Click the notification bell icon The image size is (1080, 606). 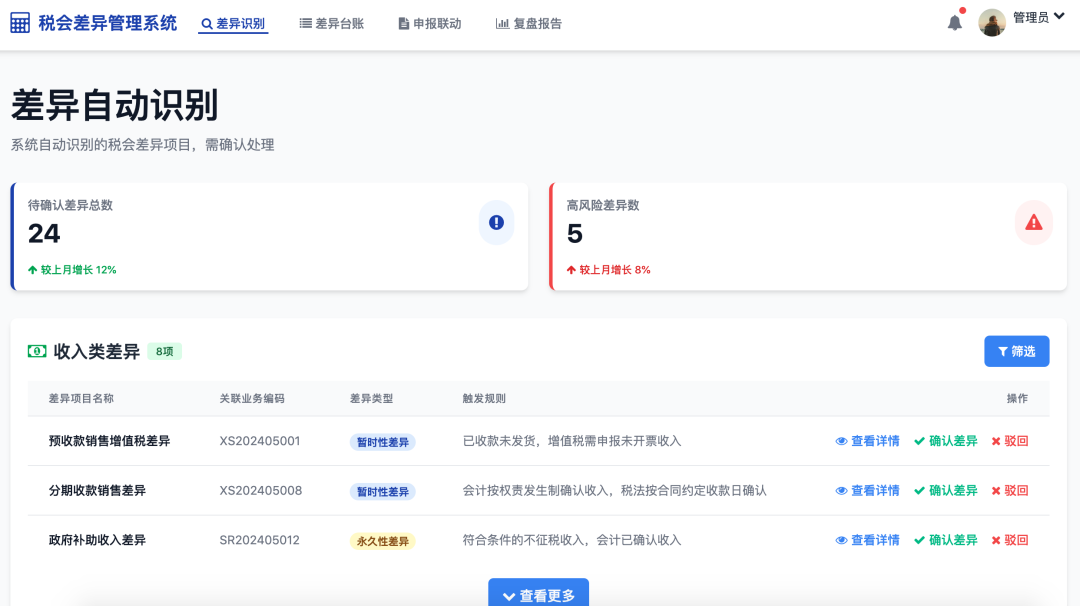[955, 23]
